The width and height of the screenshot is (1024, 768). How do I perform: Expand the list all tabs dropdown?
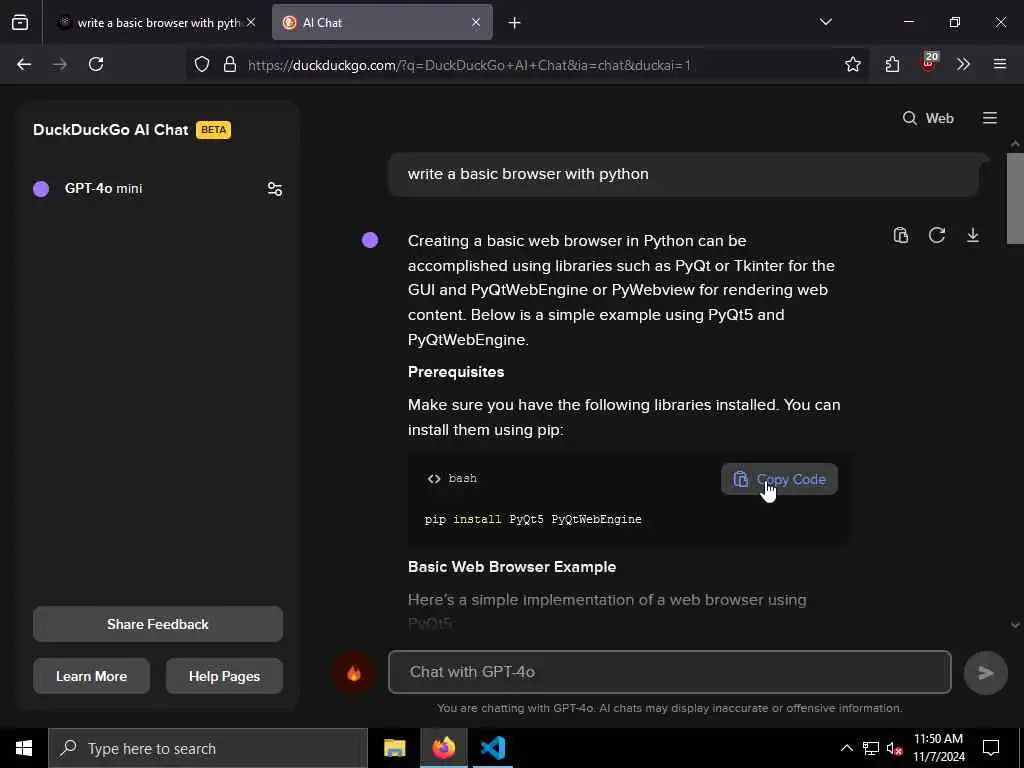pyautogui.click(x=825, y=22)
